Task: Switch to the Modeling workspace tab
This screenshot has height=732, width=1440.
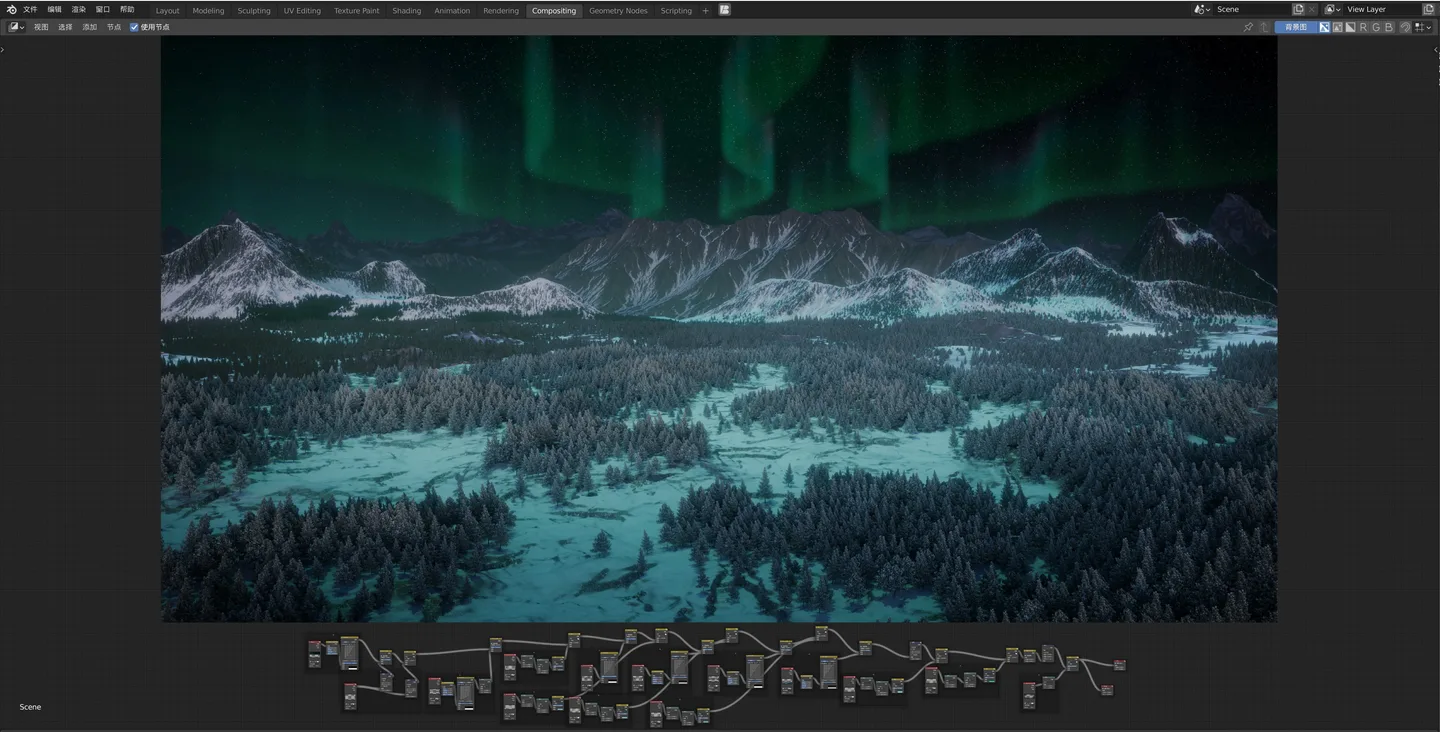Action: (208, 10)
